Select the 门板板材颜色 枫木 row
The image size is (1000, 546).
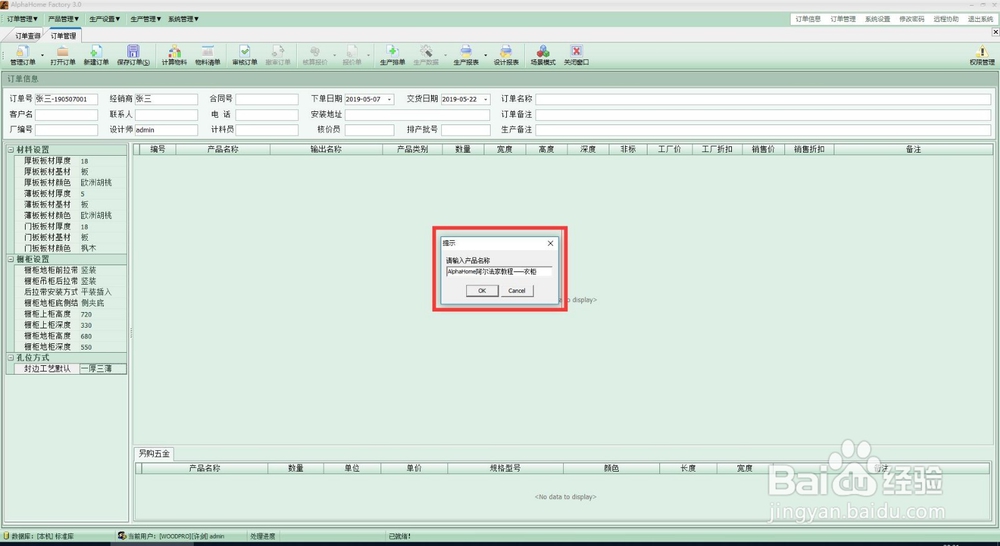[70, 248]
